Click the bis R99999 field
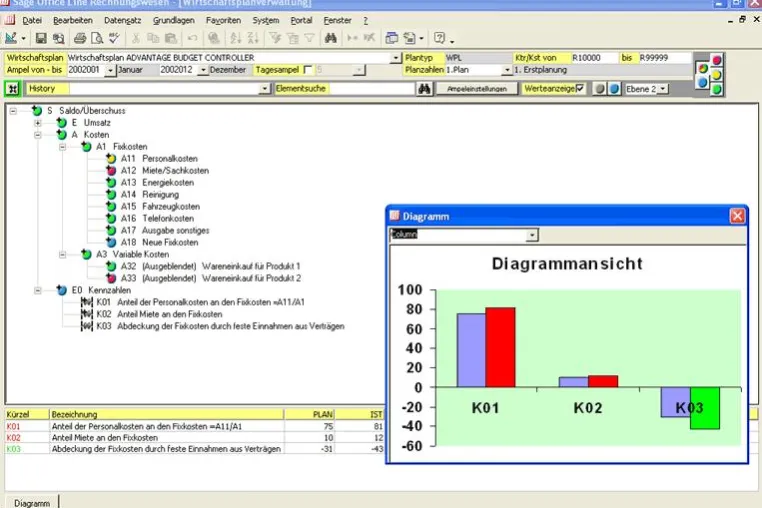 click(664, 58)
